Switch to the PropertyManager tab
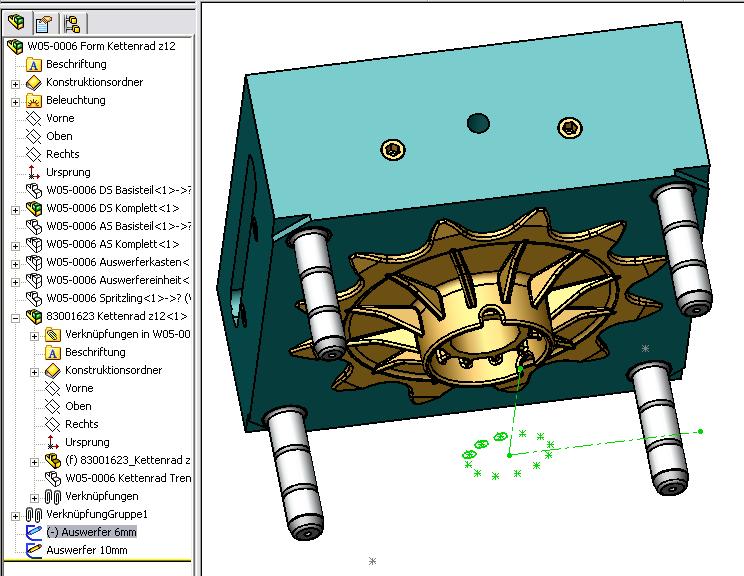Image resolution: width=744 pixels, height=576 pixels. click(44, 23)
